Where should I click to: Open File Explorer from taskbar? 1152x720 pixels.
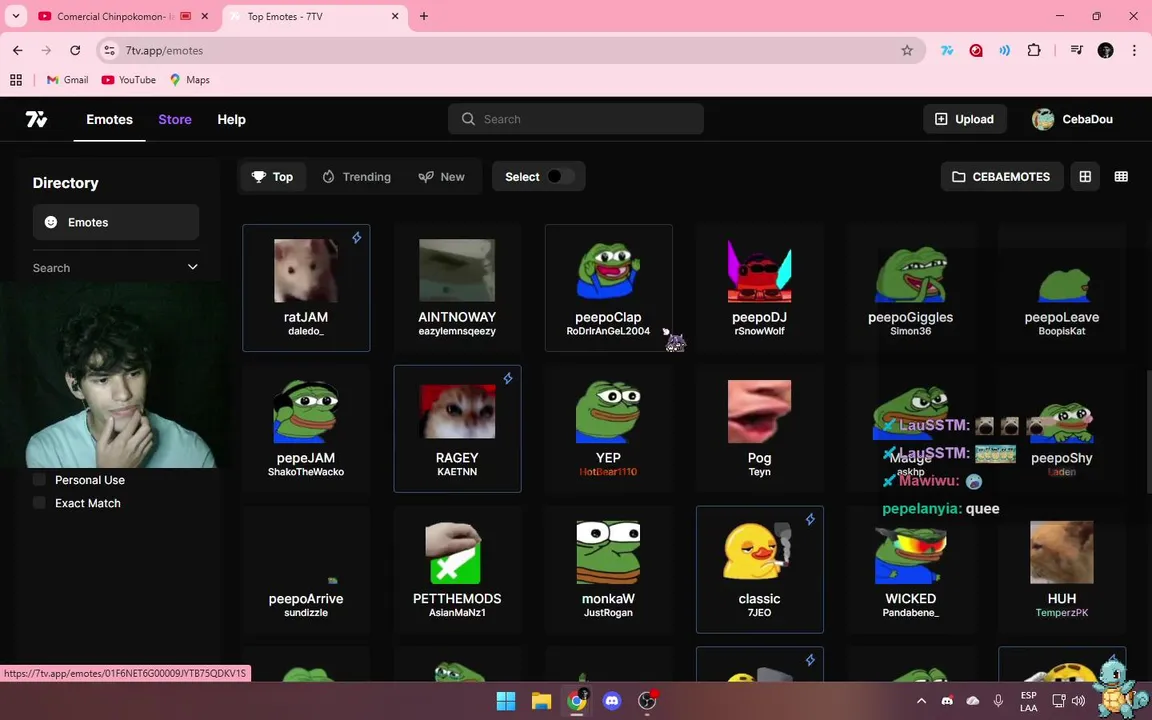[x=541, y=701]
